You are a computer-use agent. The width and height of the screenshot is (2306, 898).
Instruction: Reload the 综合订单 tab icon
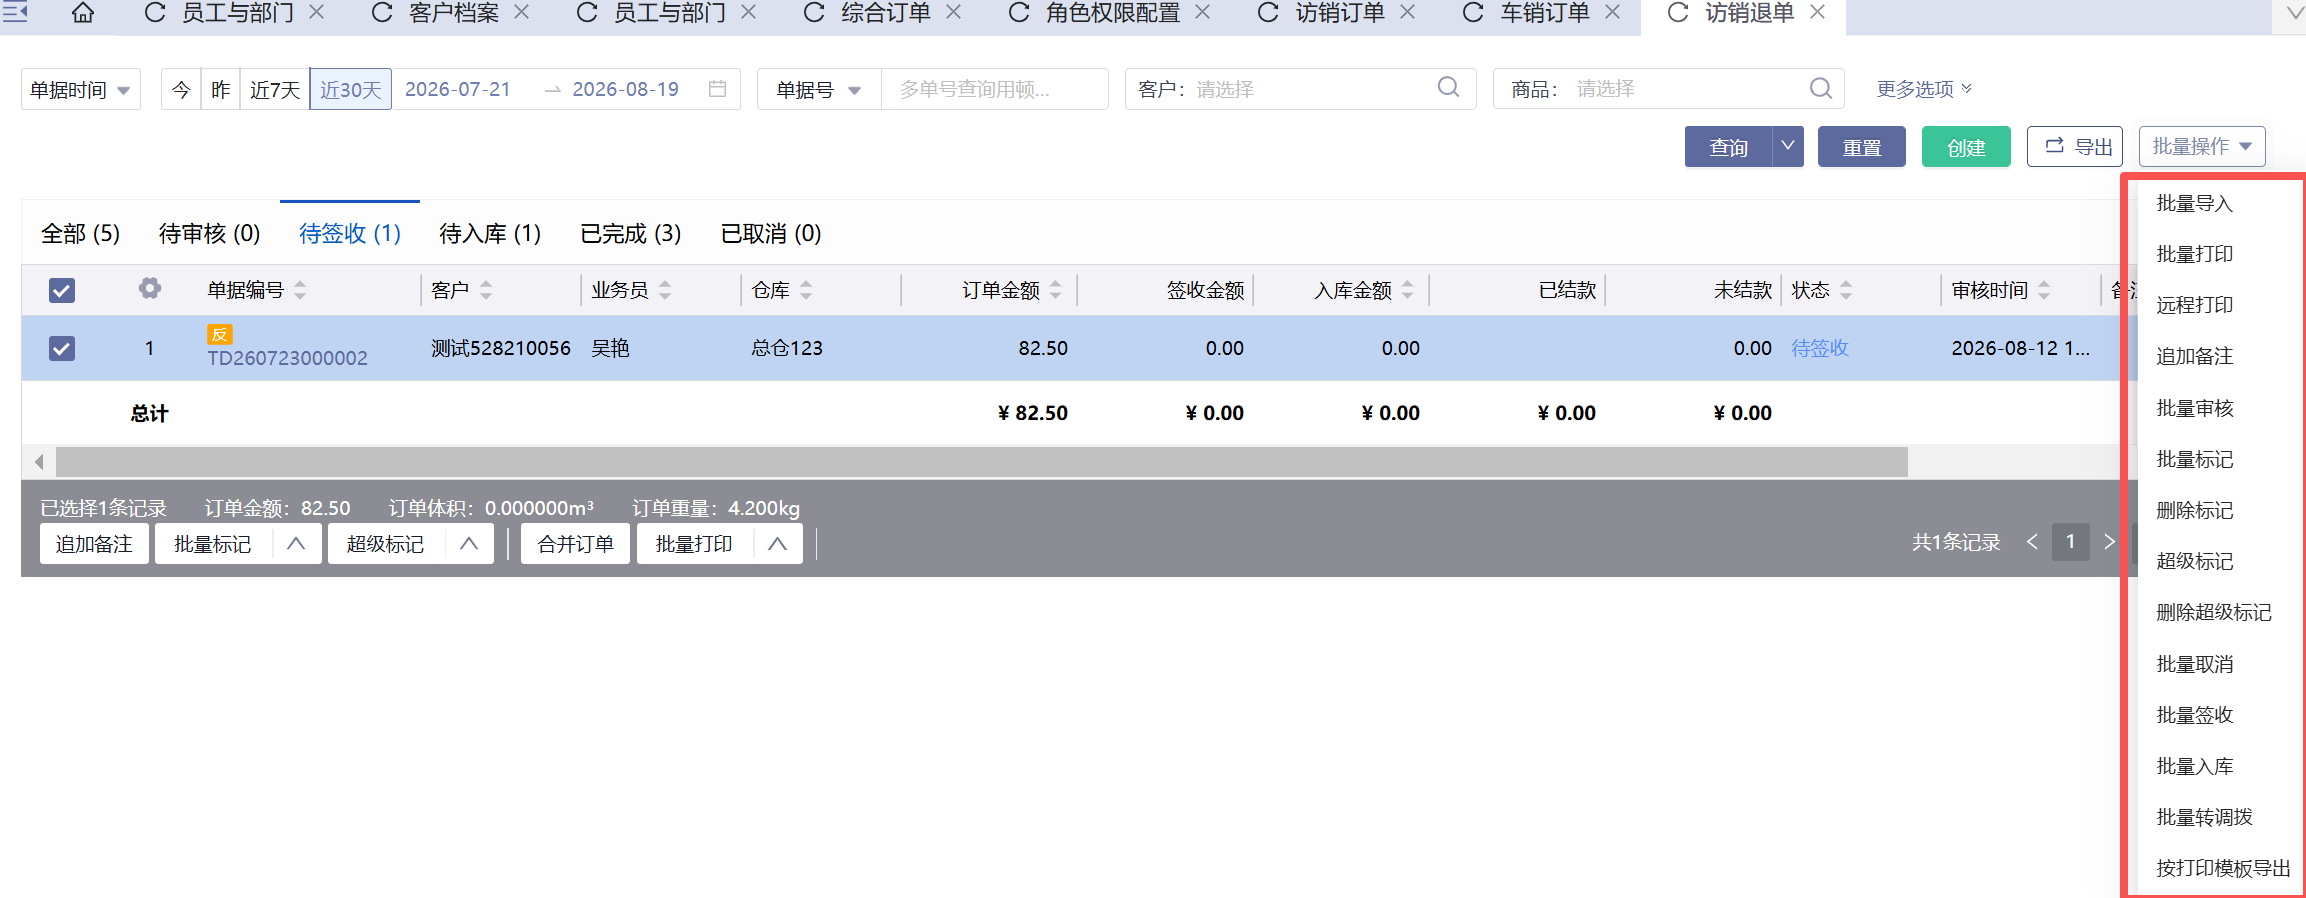[814, 13]
